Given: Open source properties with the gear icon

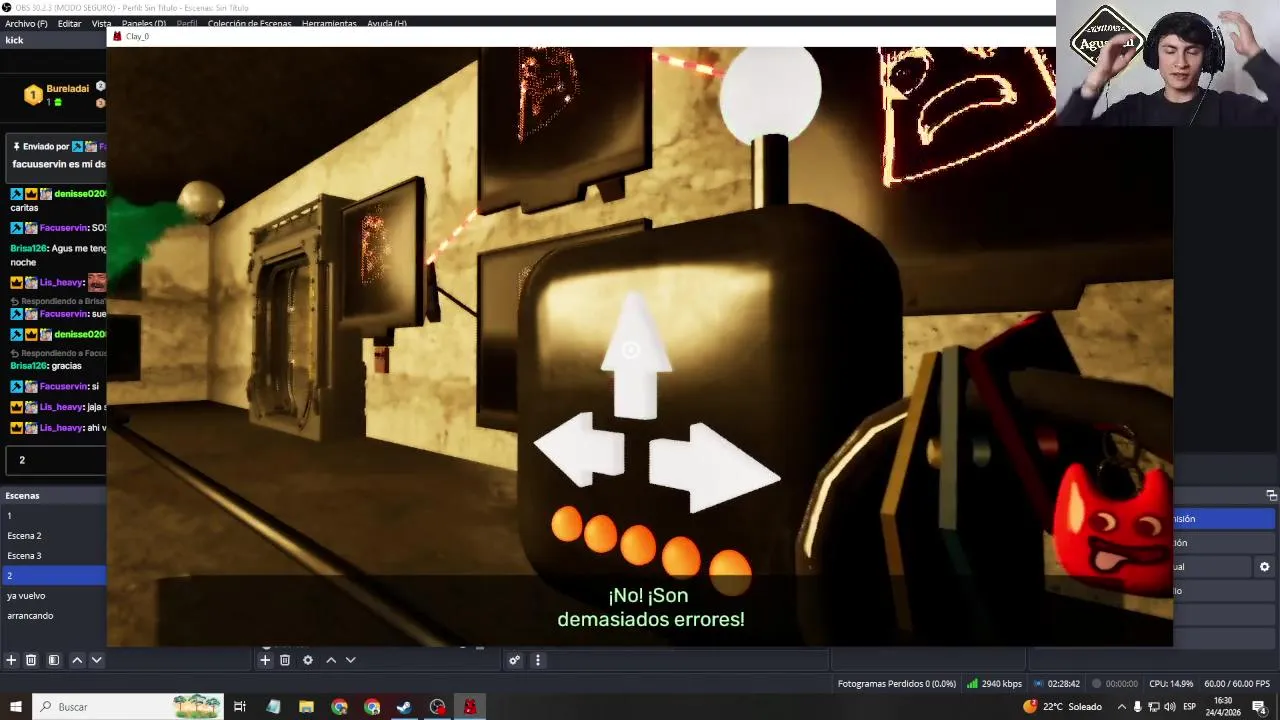Looking at the screenshot, I should click(308, 660).
